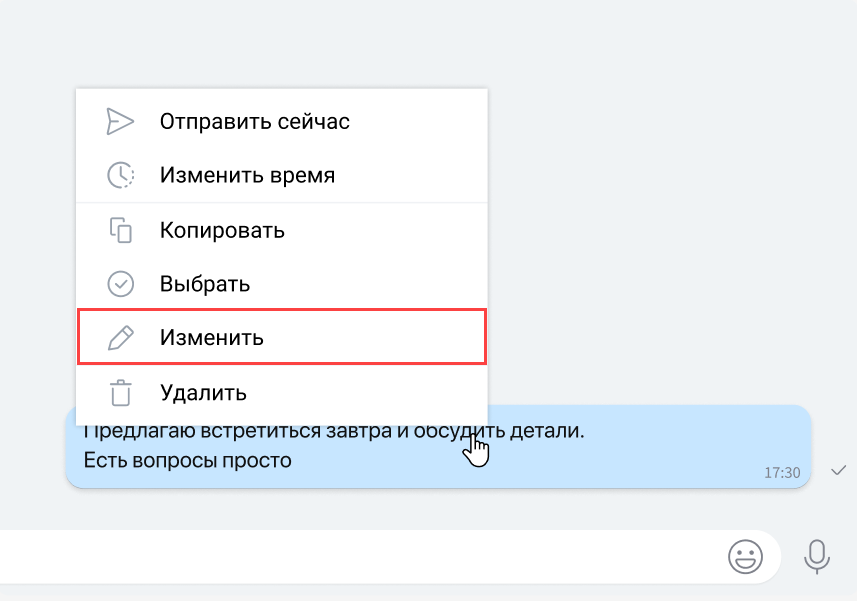
Task: Click the trash can delete icon
Action: tap(120, 392)
